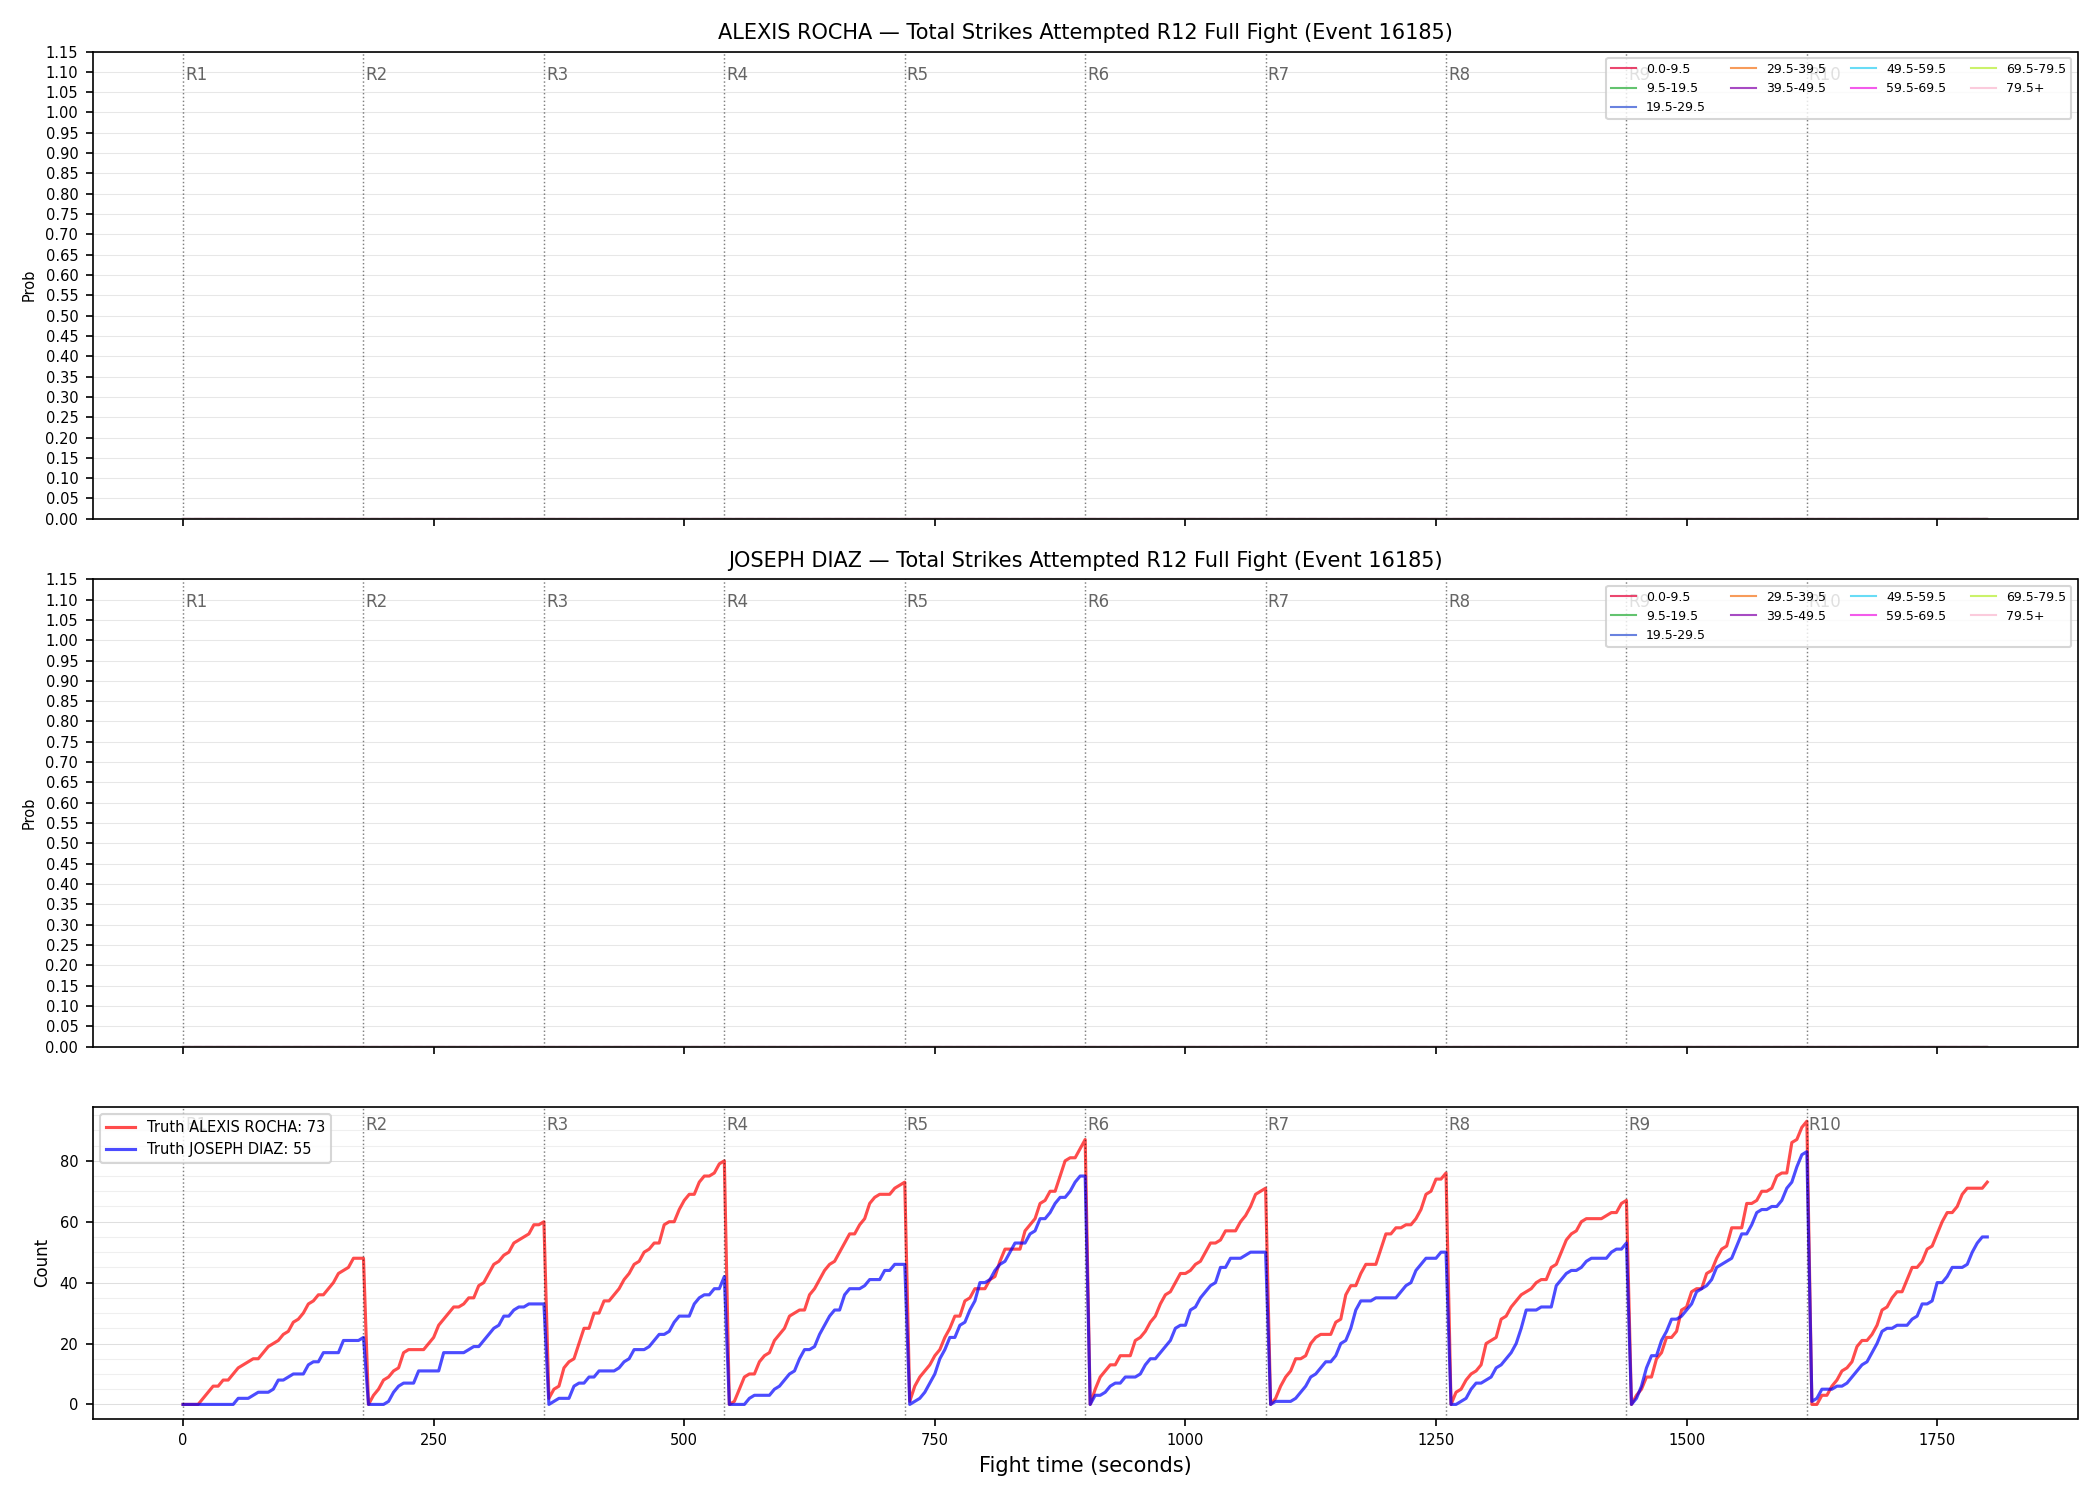Click the JOSEPH DIAZ chart title
Image resolution: width=2100 pixels, height=1500 pixels.
click(x=1085, y=560)
